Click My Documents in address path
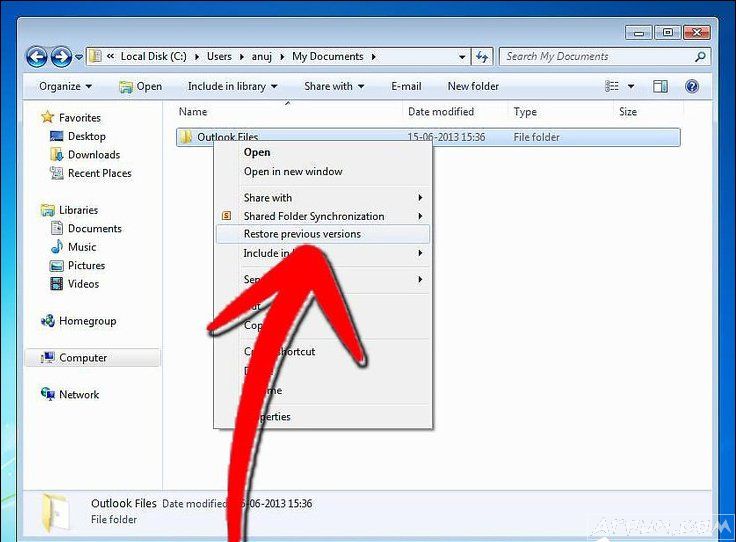The image size is (736, 542). point(328,56)
